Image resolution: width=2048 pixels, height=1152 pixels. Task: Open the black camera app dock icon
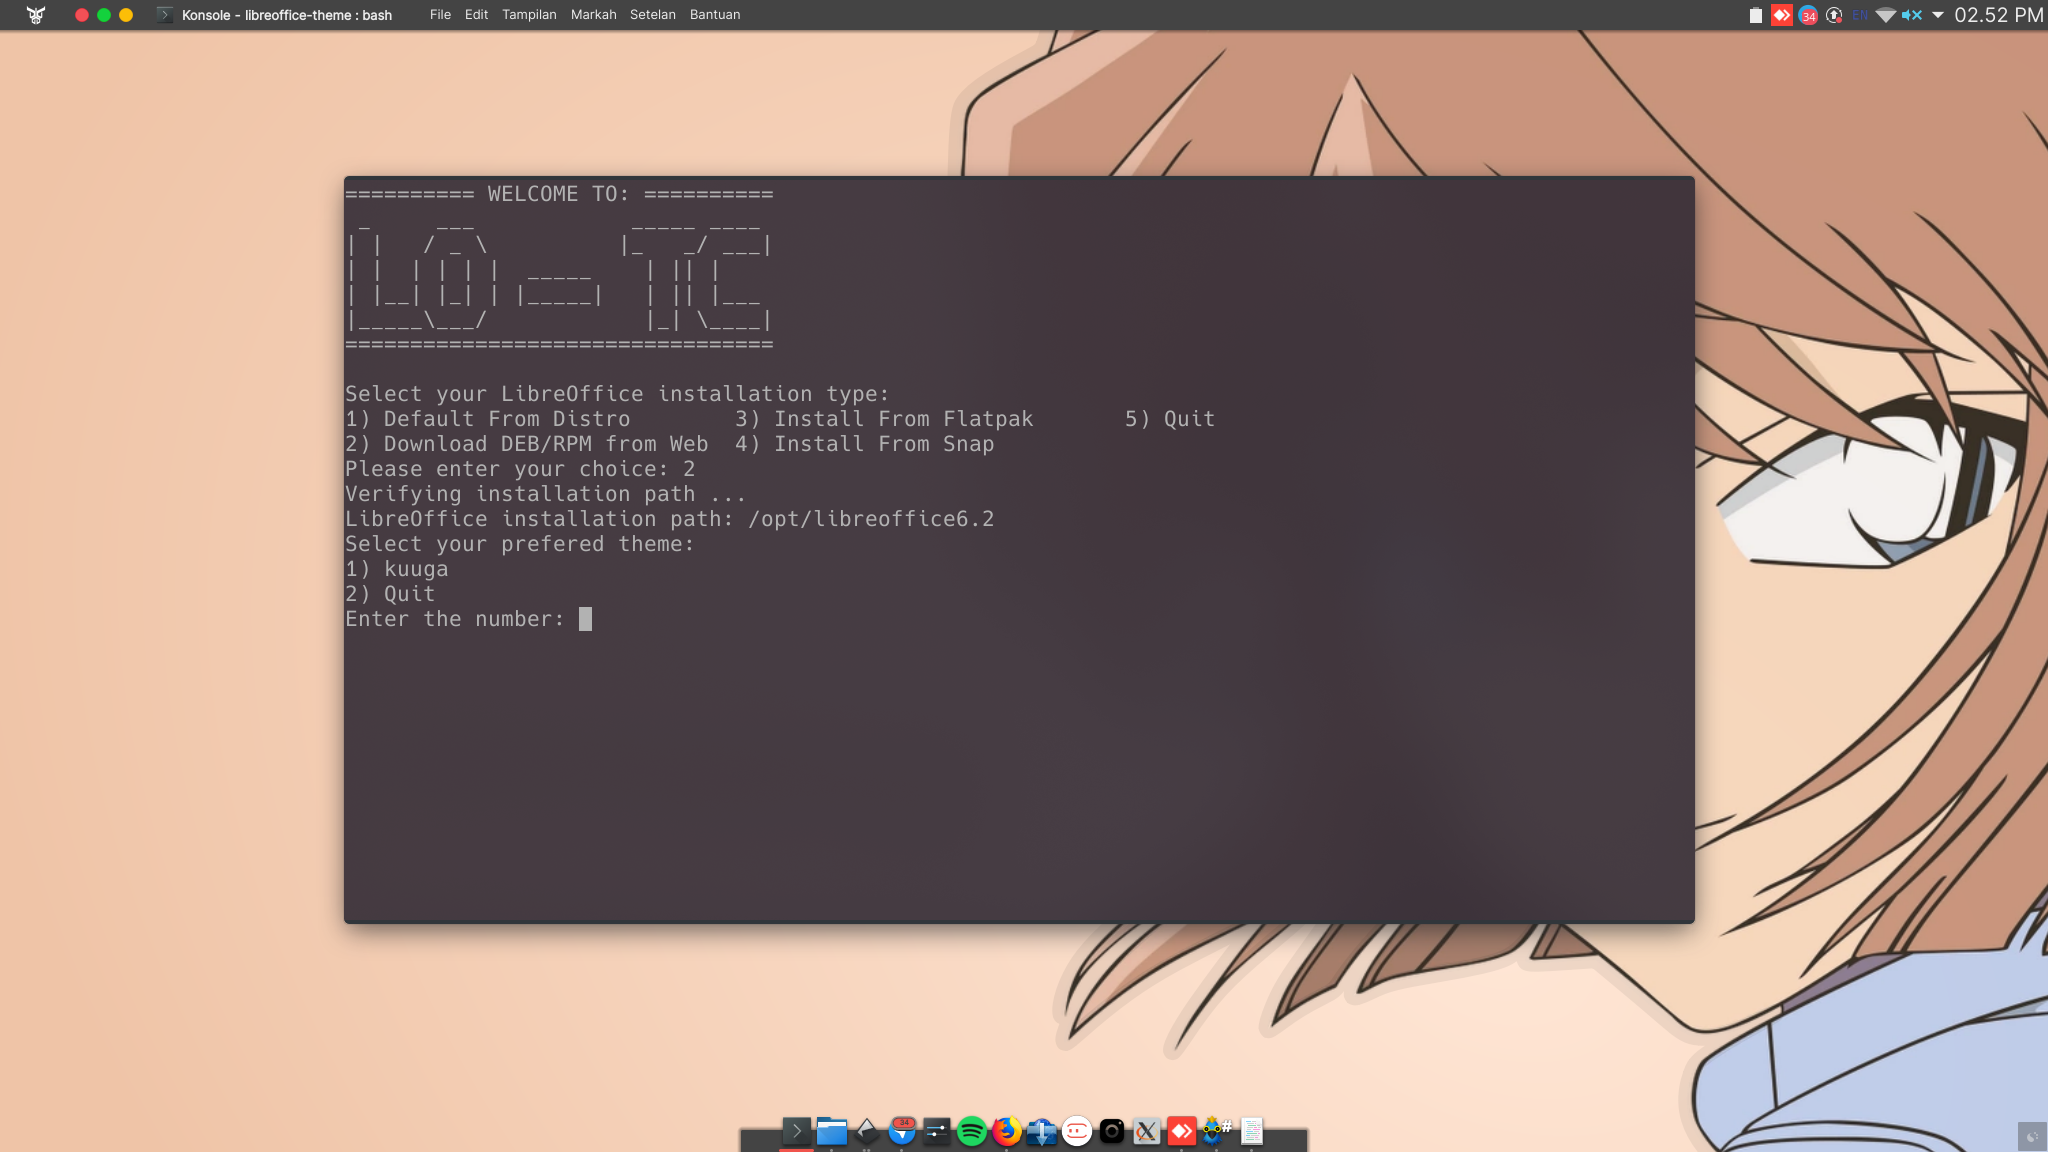coord(1112,1131)
